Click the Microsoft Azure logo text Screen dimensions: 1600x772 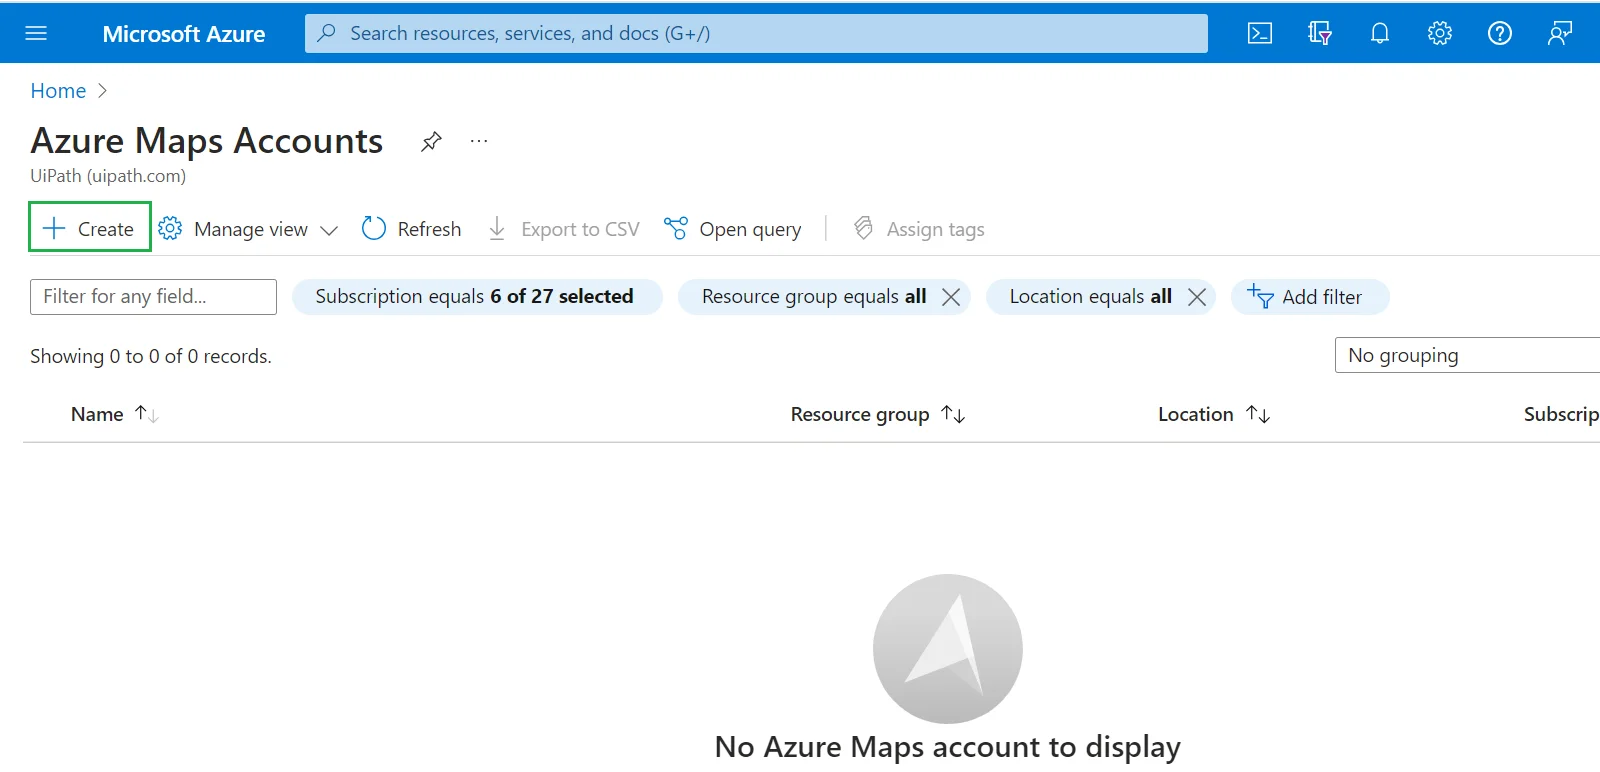pos(184,34)
